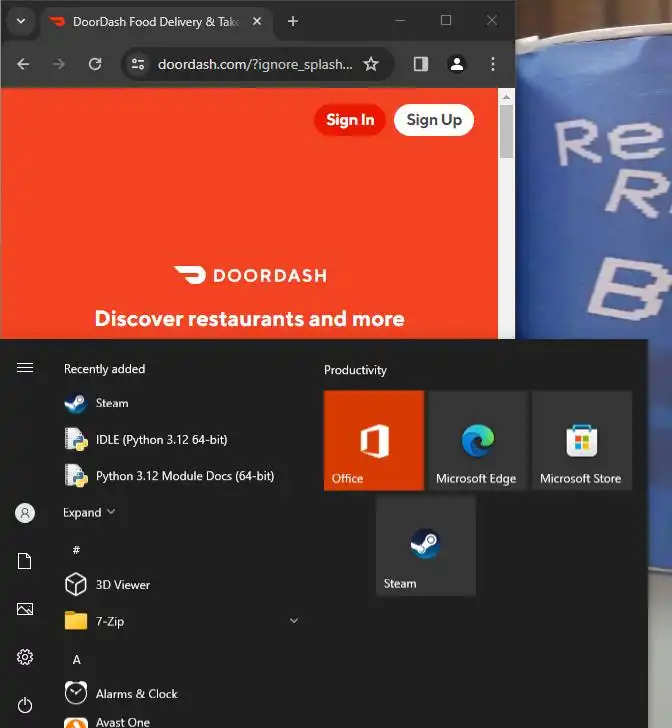The image size is (672, 728).
Task: Click the scrollbar up arrow
Action: click(x=506, y=97)
